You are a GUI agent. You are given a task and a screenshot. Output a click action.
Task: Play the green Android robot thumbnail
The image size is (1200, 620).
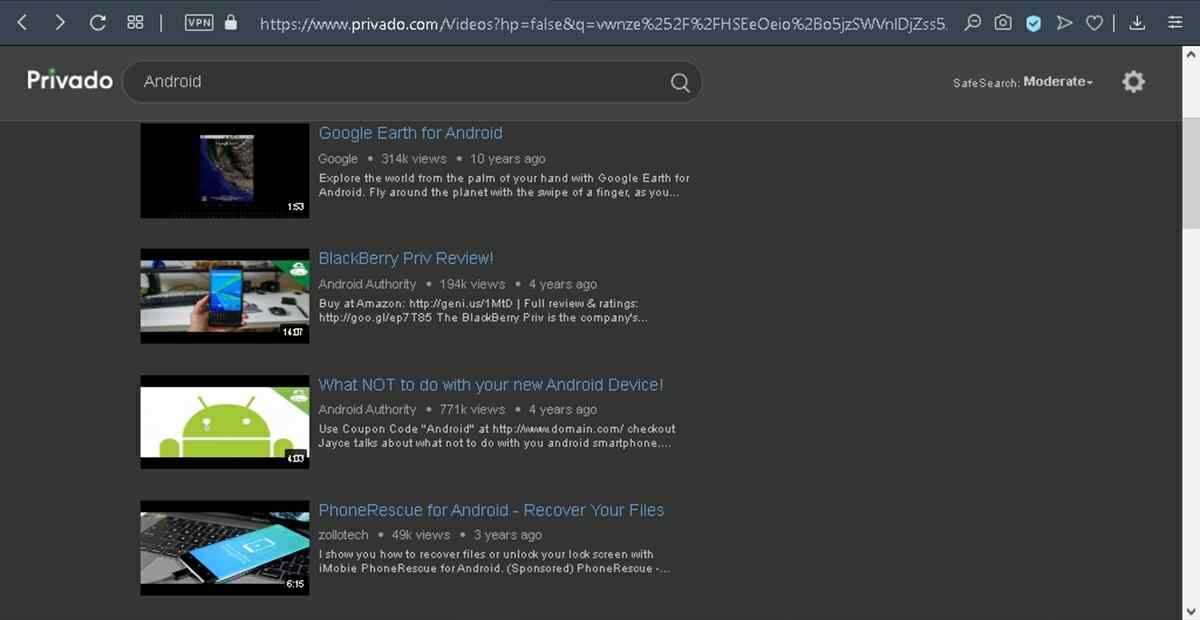(225, 422)
